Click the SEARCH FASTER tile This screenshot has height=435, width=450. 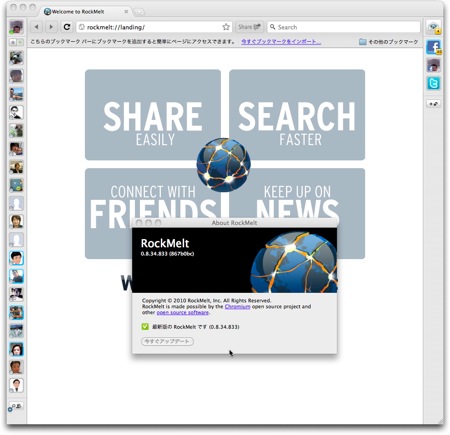pos(297,115)
